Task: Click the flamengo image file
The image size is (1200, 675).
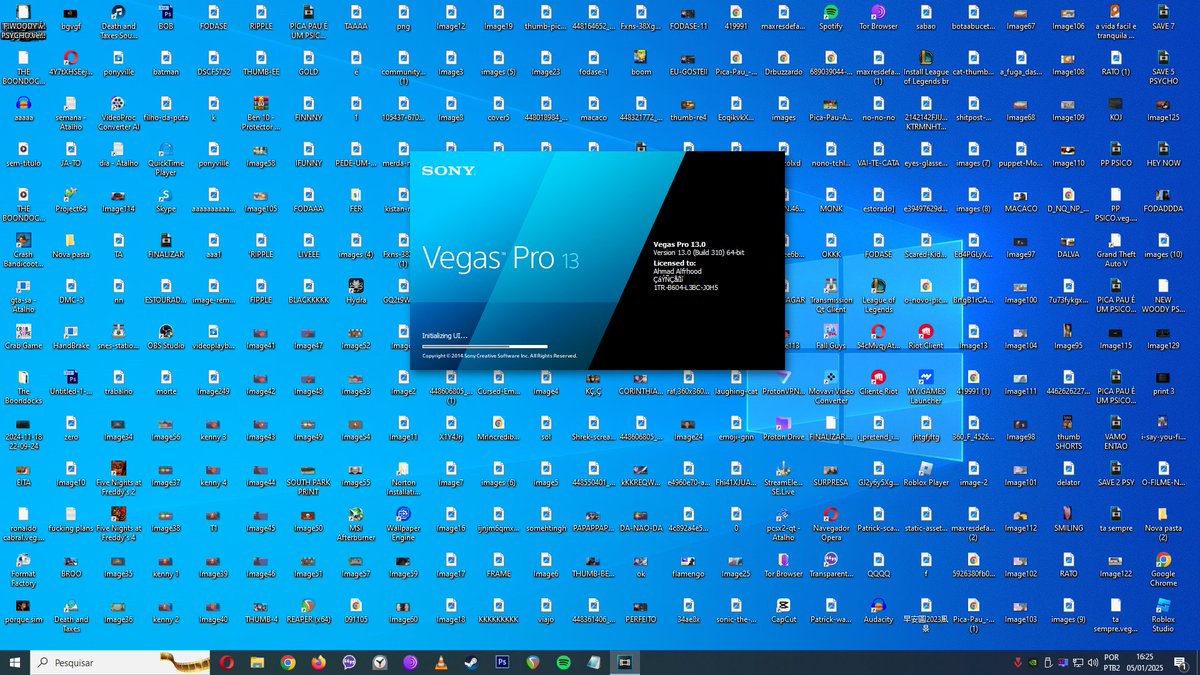Action: (x=688, y=565)
